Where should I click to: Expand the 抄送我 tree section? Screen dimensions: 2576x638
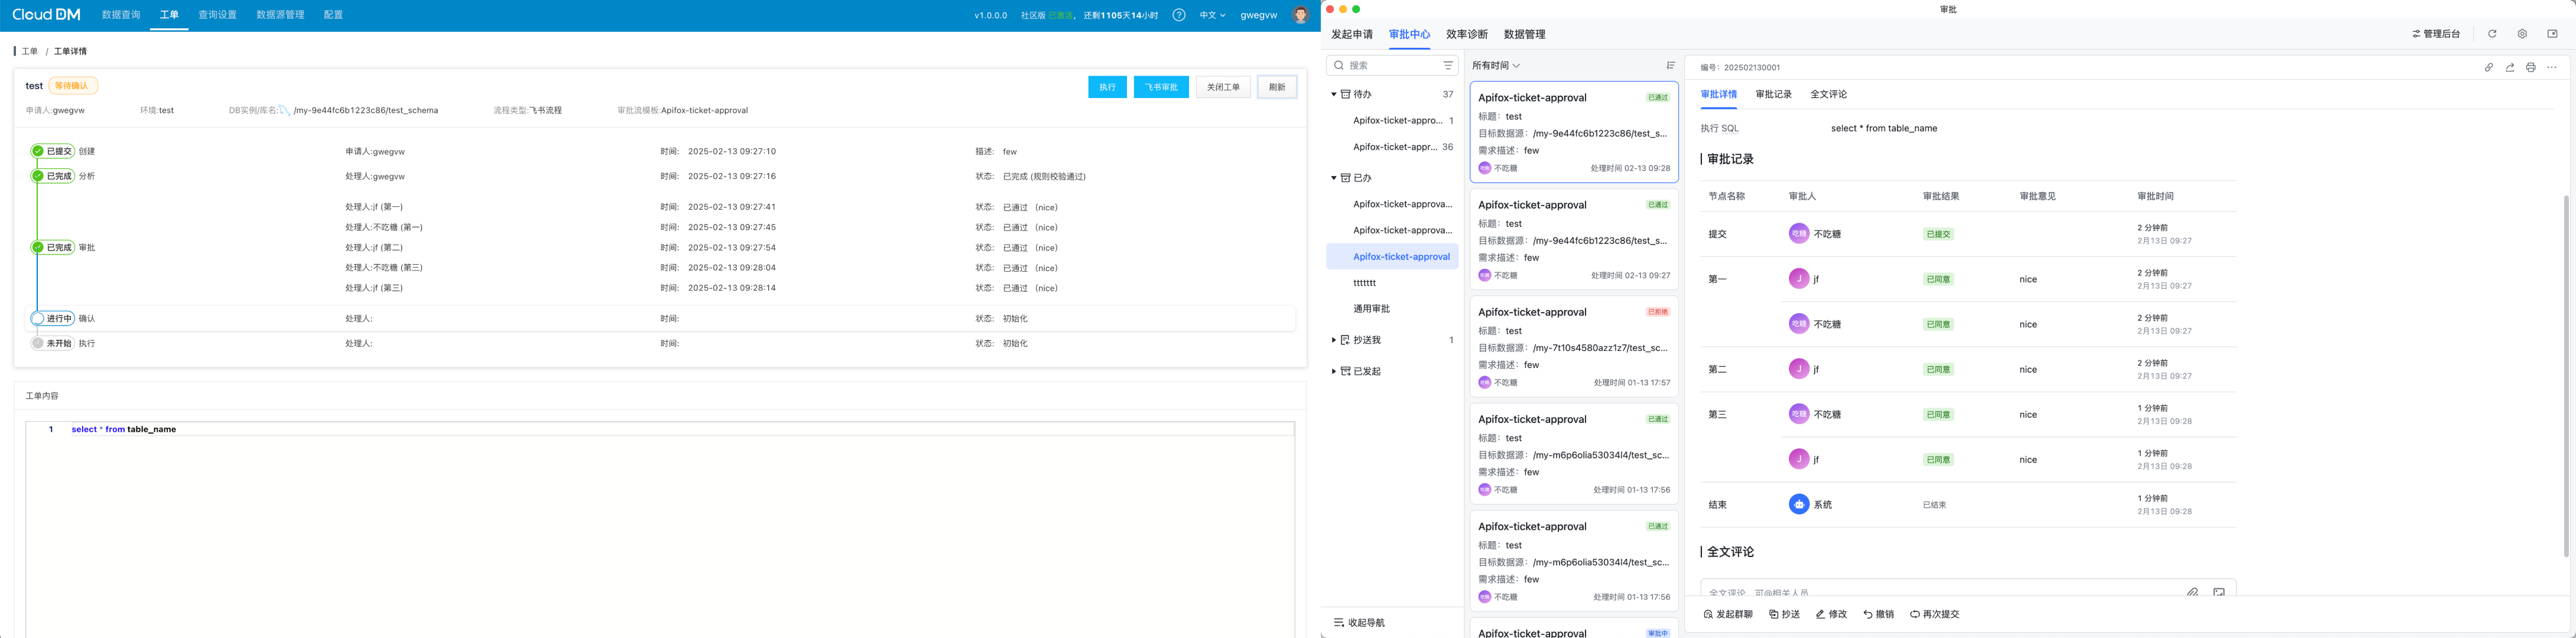[x=1334, y=340]
